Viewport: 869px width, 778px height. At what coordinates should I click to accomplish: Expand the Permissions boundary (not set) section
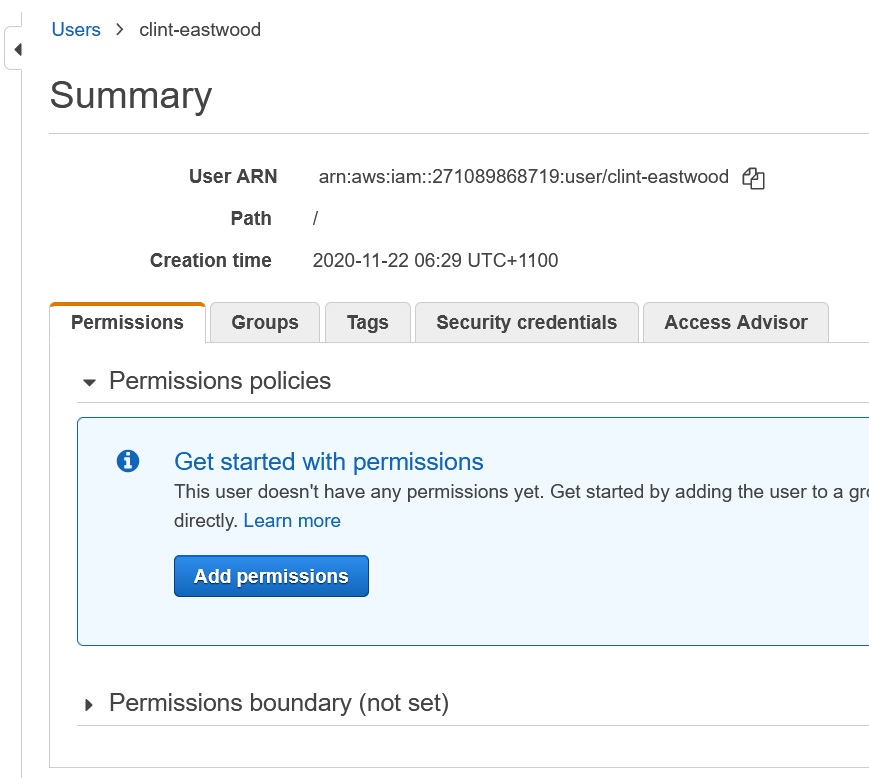pyautogui.click(x=90, y=704)
